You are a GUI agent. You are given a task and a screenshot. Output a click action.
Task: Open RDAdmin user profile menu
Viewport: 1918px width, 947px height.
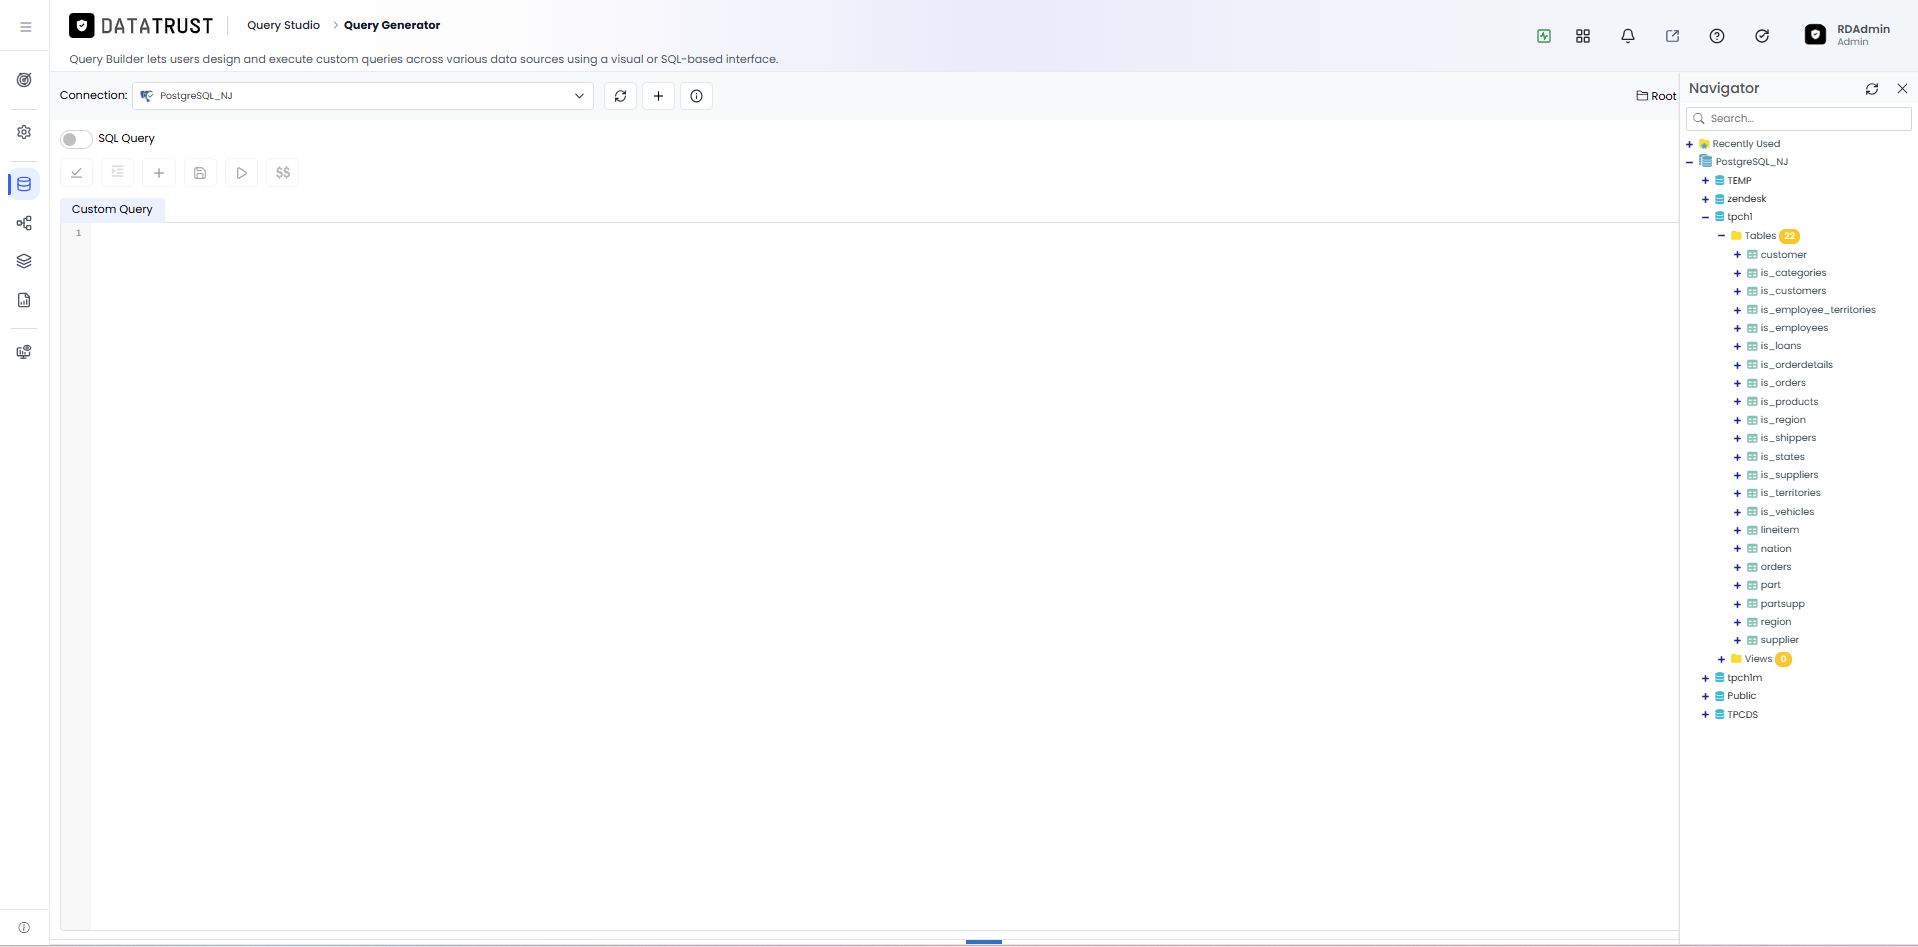coord(1848,35)
